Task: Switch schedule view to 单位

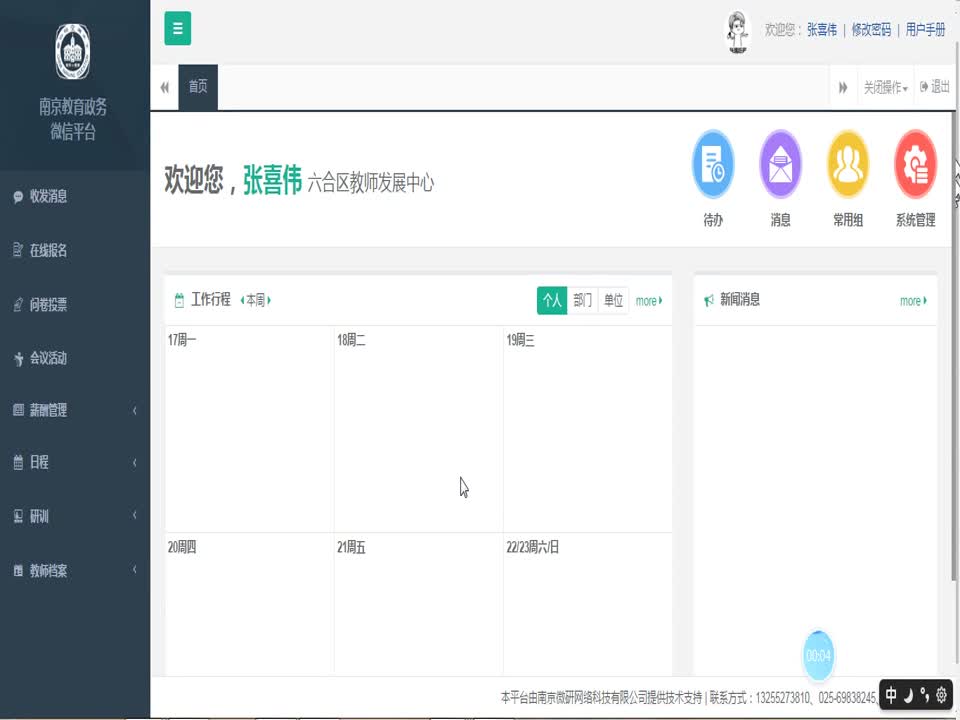Action: [x=613, y=300]
